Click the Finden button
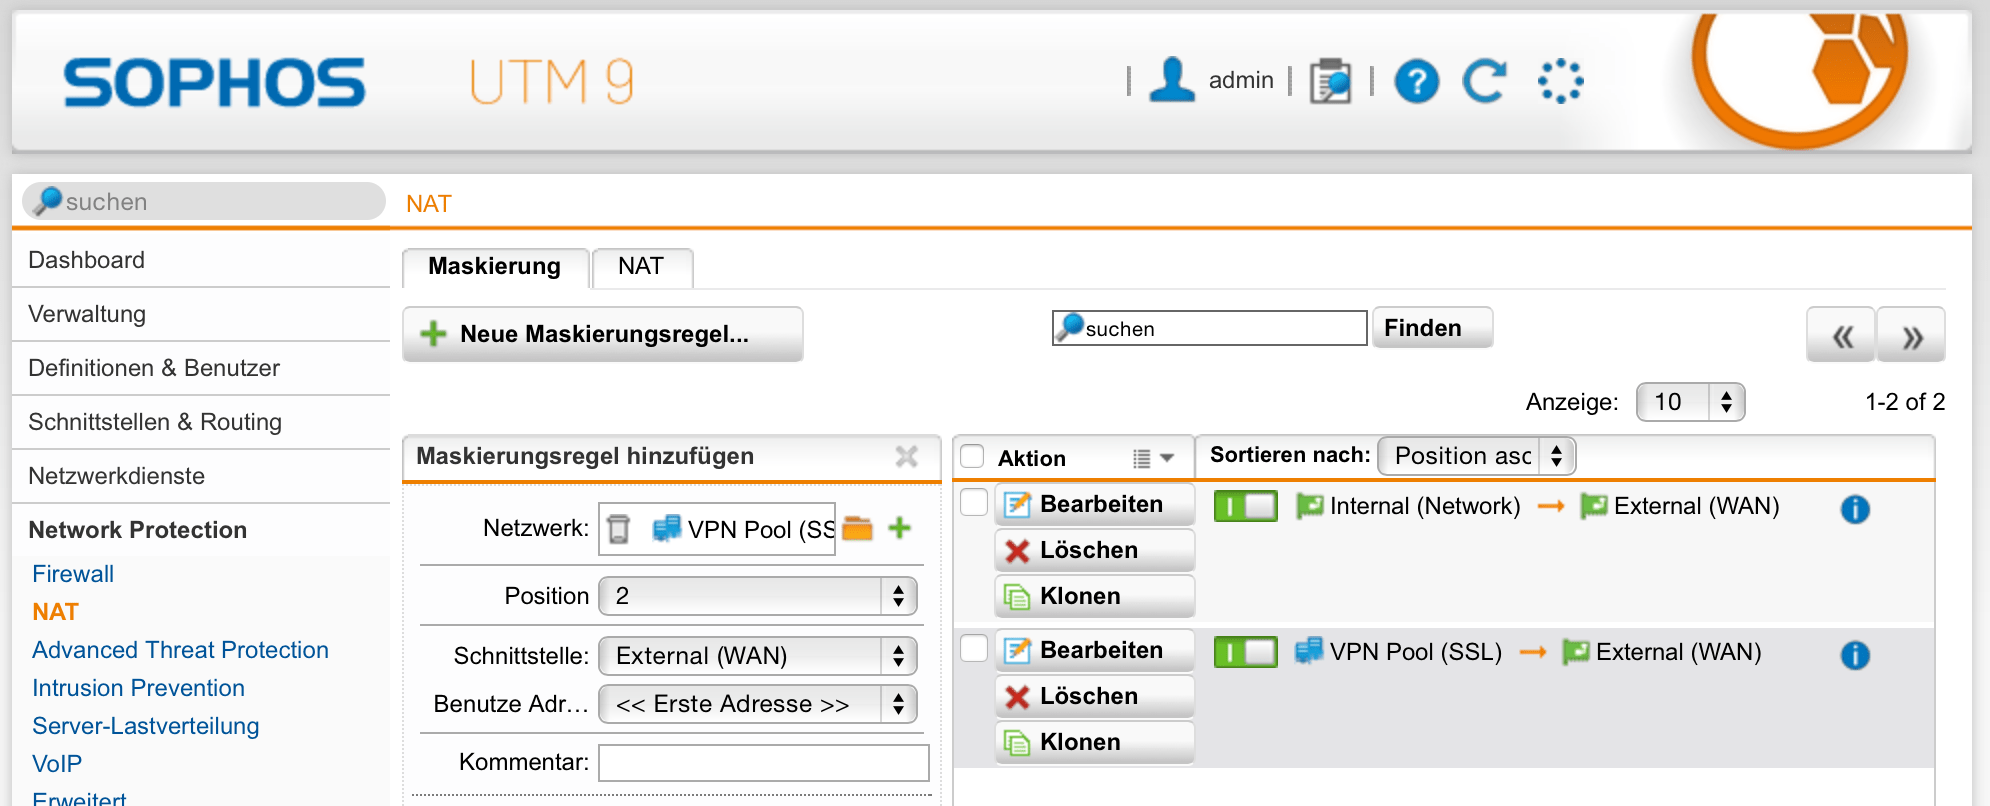1990x806 pixels. 1432,328
